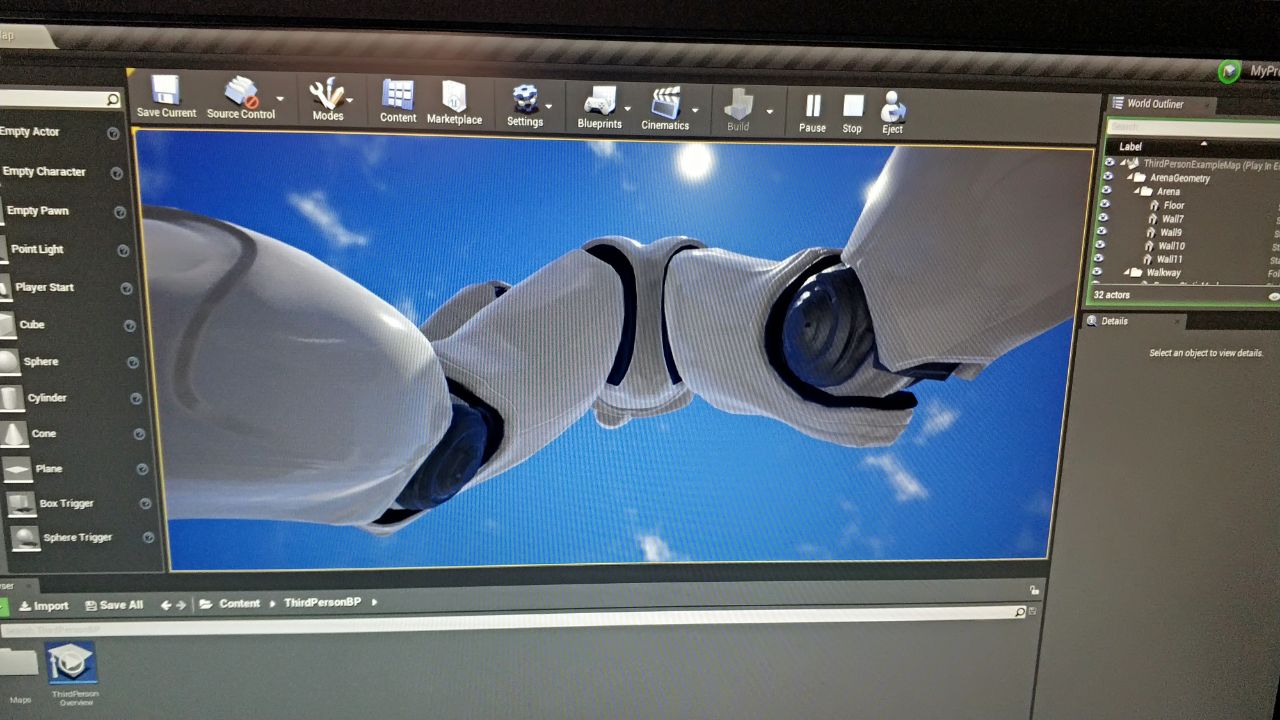Screen dimensions: 1280x720
Task: Open the Settings dropdown arrow
Action: (x=549, y=105)
